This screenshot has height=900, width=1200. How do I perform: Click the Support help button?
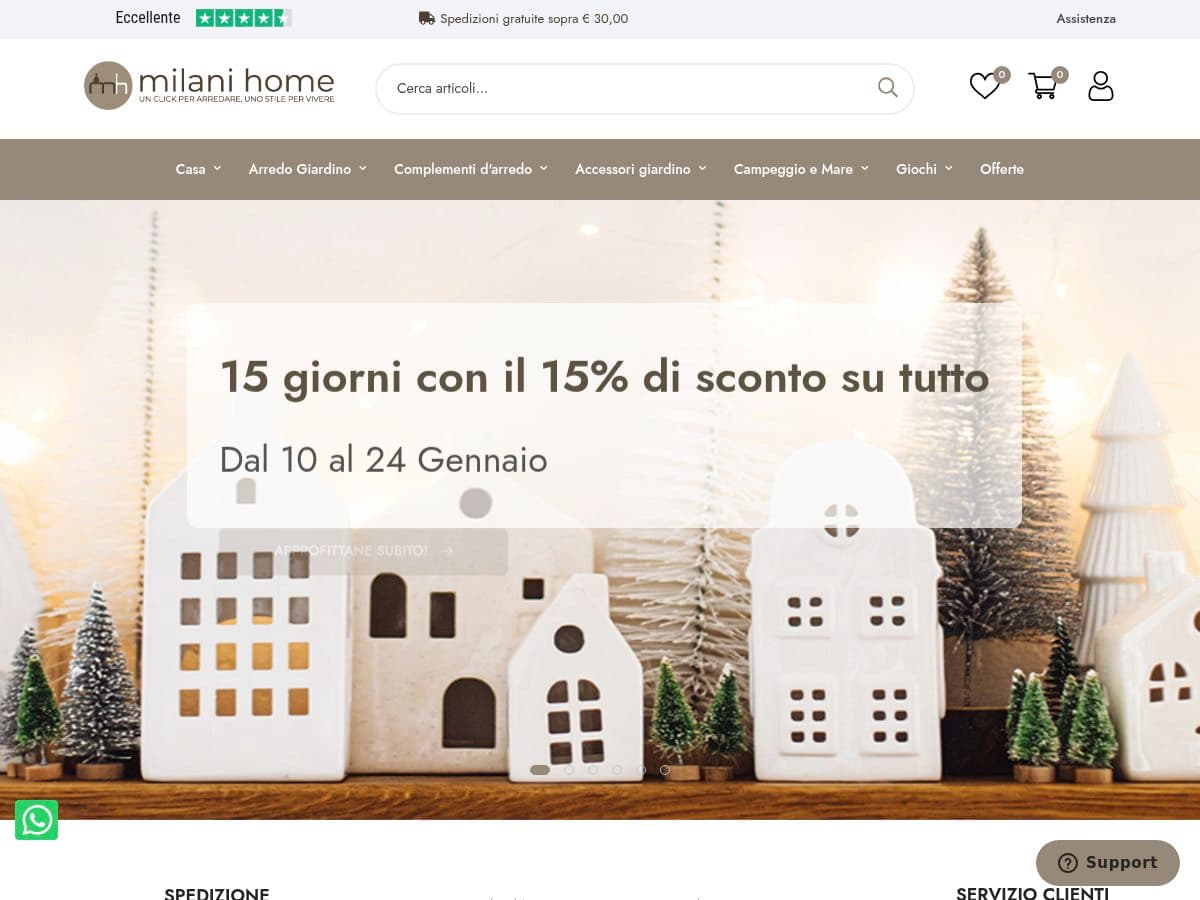(x=1108, y=862)
